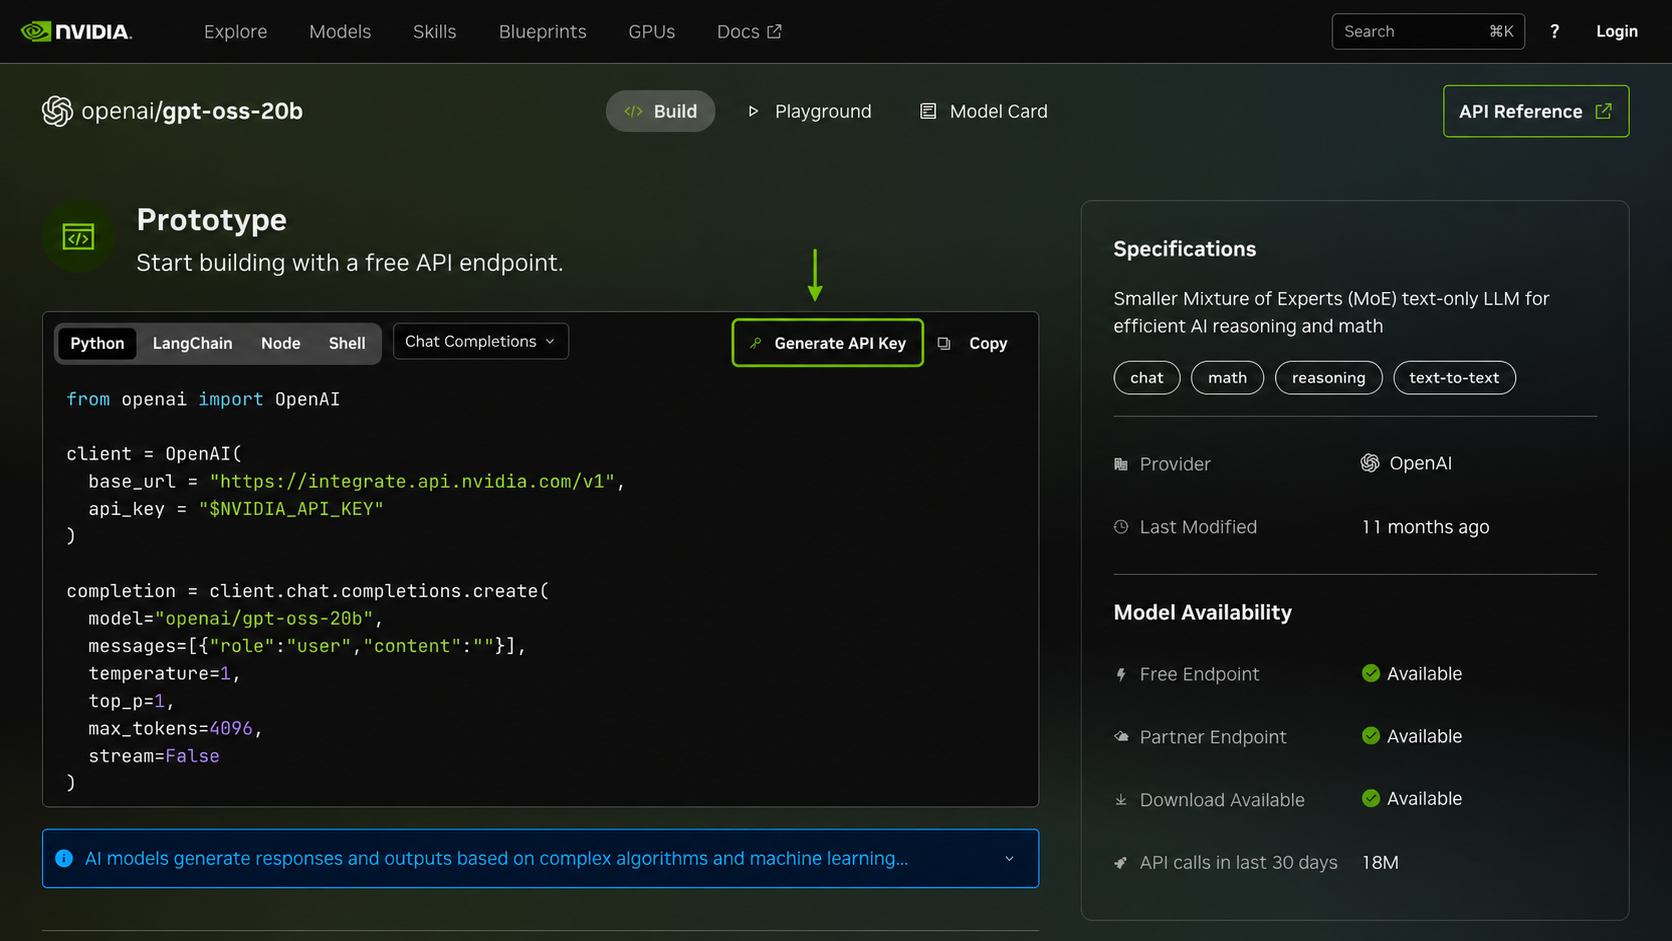Screen dimensions: 1672x941
Task: Select the LangChain code tab
Action: pos(192,343)
